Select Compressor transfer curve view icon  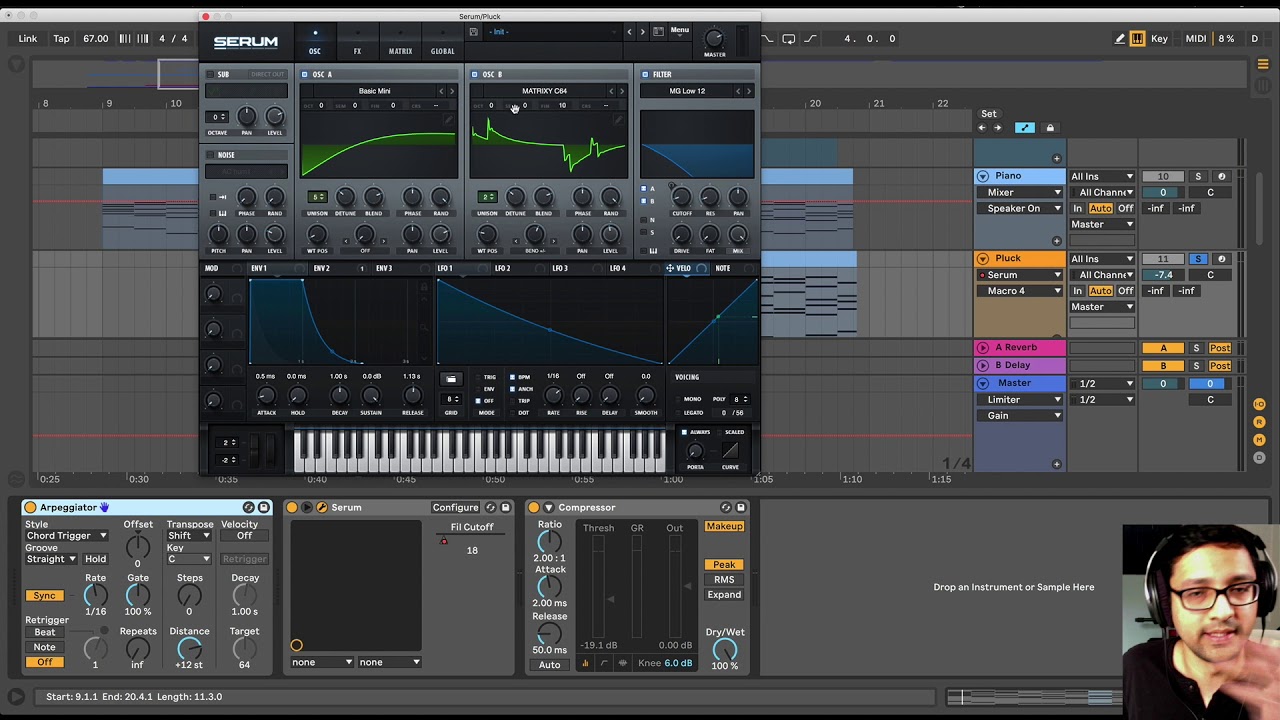[x=604, y=663]
